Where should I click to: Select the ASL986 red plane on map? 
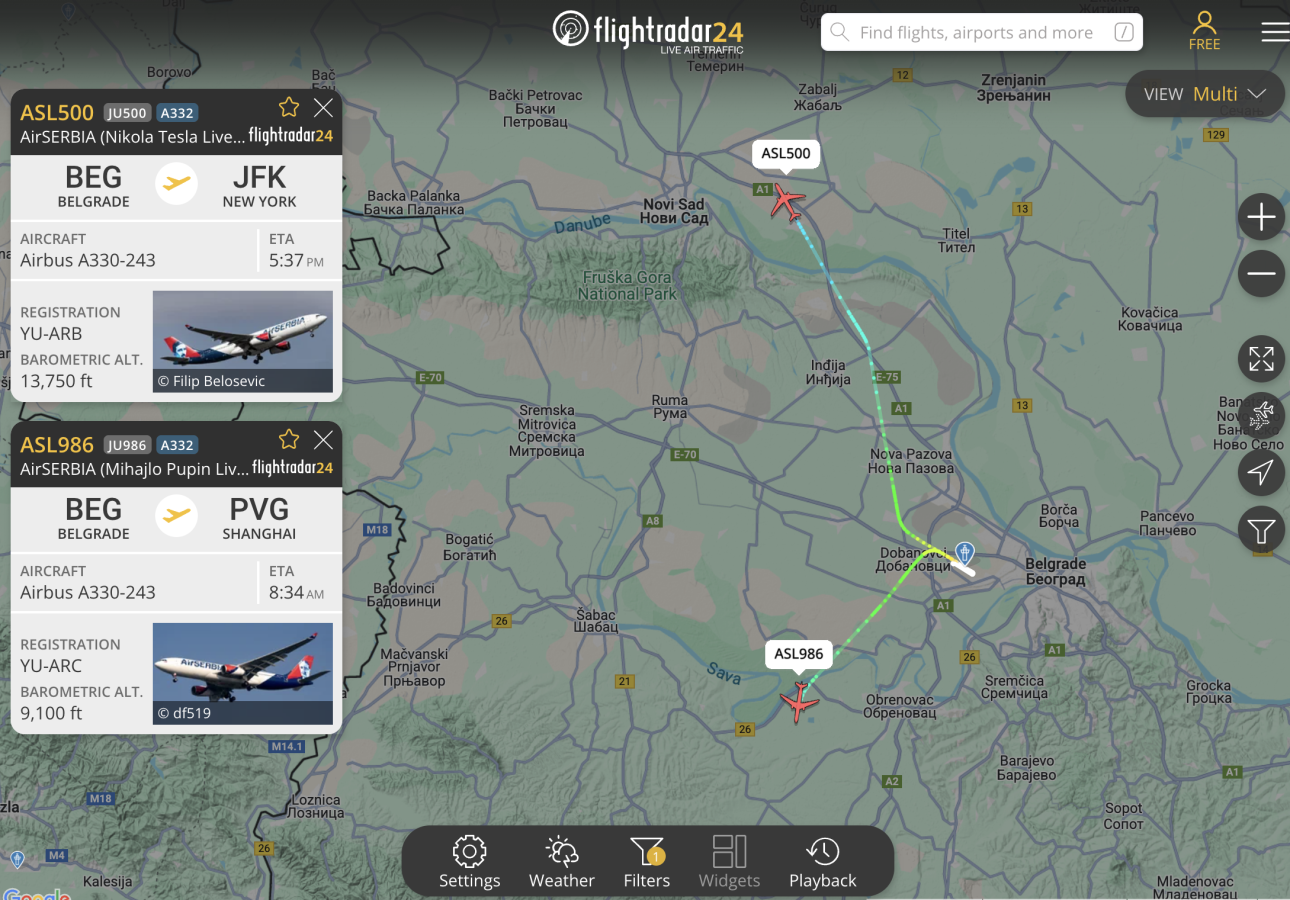[x=799, y=703]
